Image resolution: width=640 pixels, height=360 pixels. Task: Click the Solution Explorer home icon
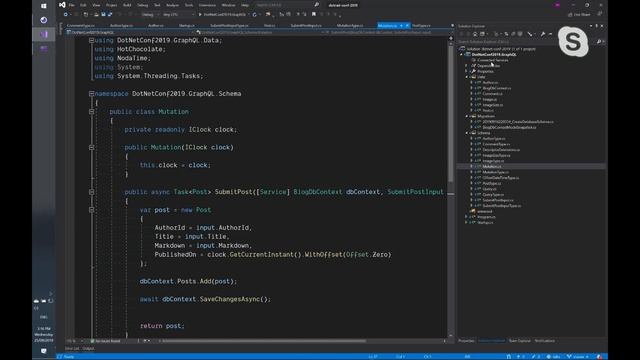point(475,34)
